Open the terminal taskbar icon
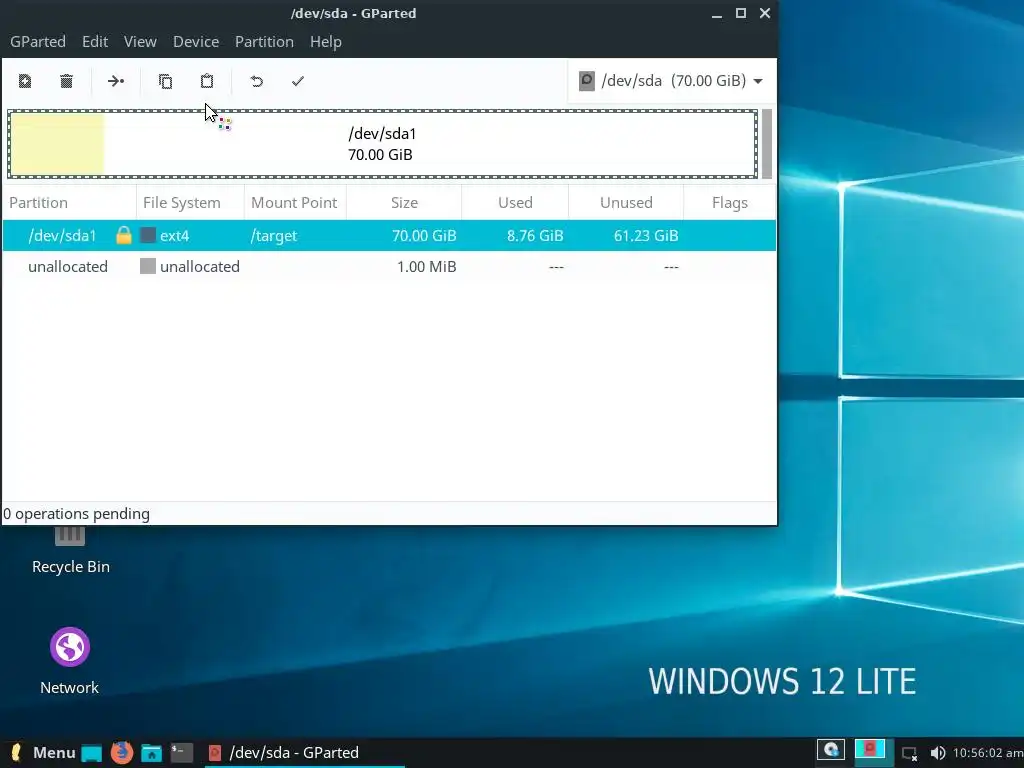 click(x=182, y=753)
